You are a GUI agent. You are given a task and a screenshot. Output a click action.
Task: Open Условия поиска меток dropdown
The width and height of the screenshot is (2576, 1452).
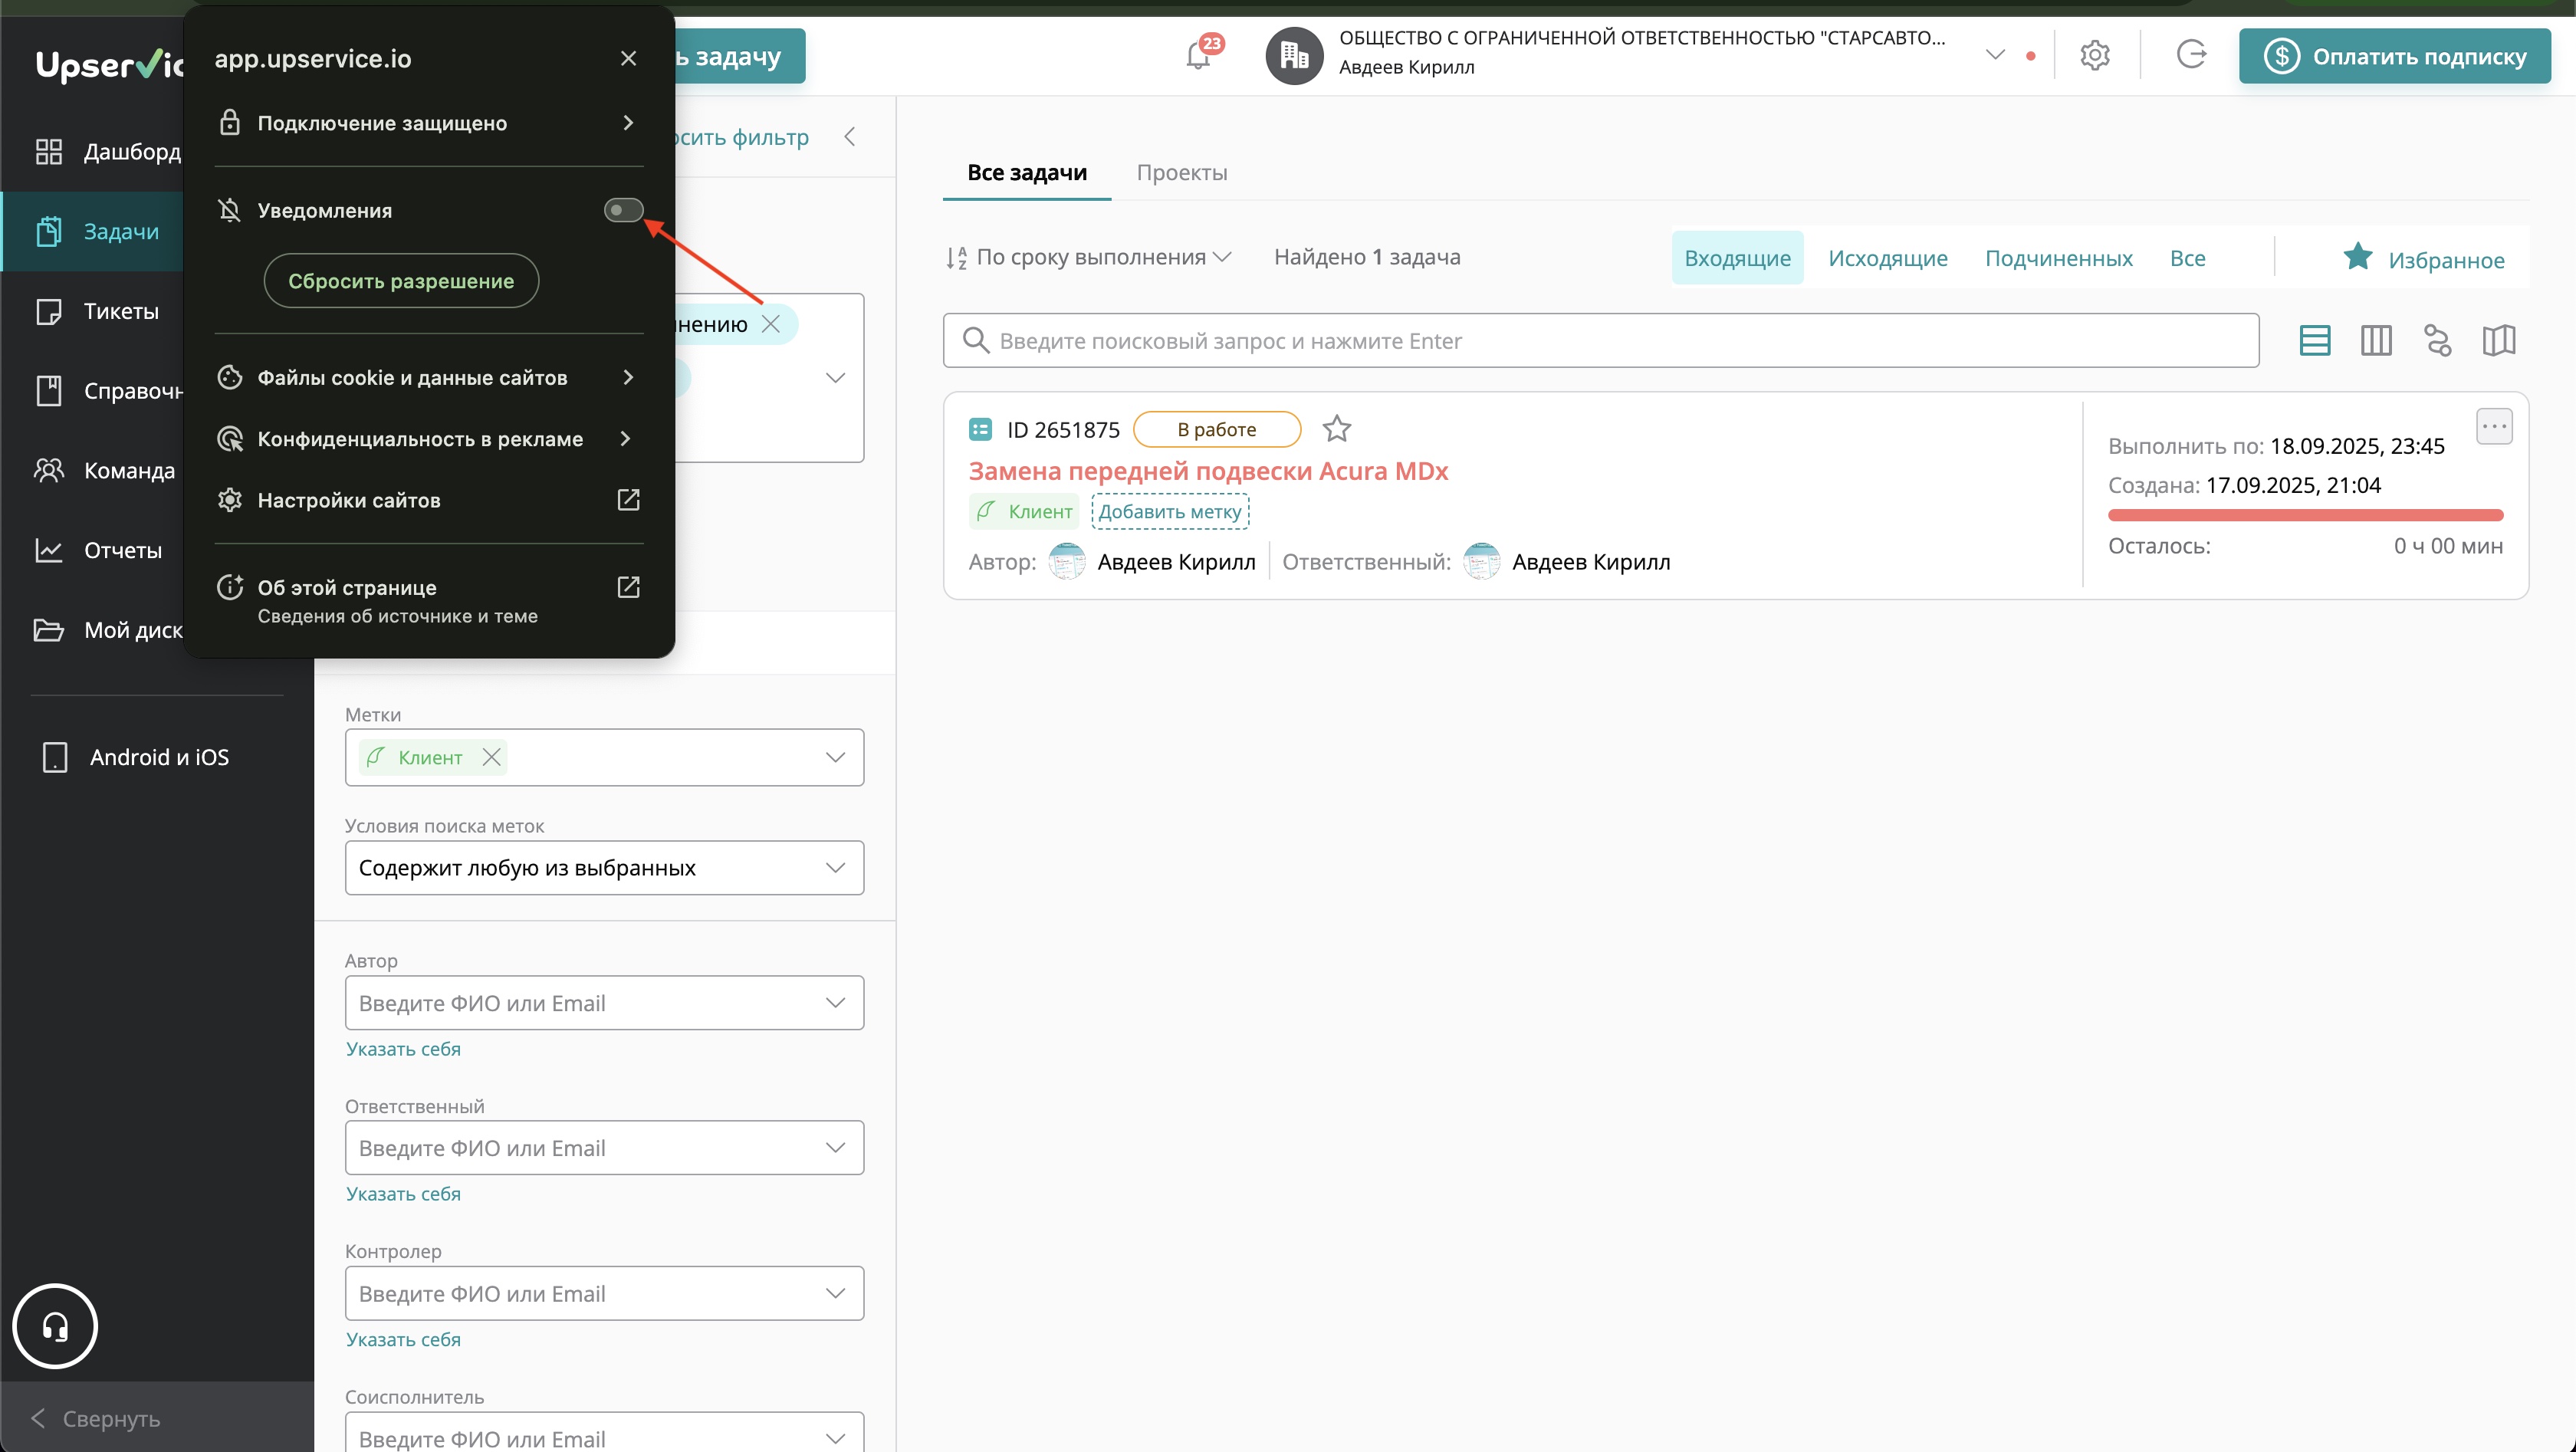pos(604,868)
